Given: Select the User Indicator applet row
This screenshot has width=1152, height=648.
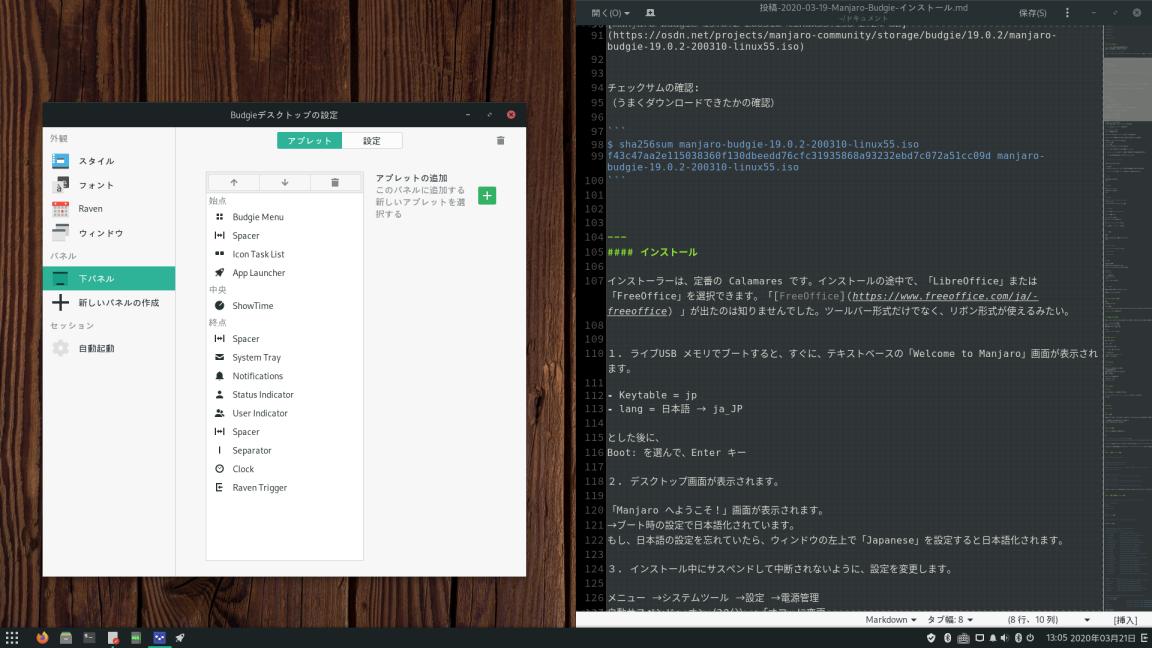Looking at the screenshot, I should [x=284, y=413].
